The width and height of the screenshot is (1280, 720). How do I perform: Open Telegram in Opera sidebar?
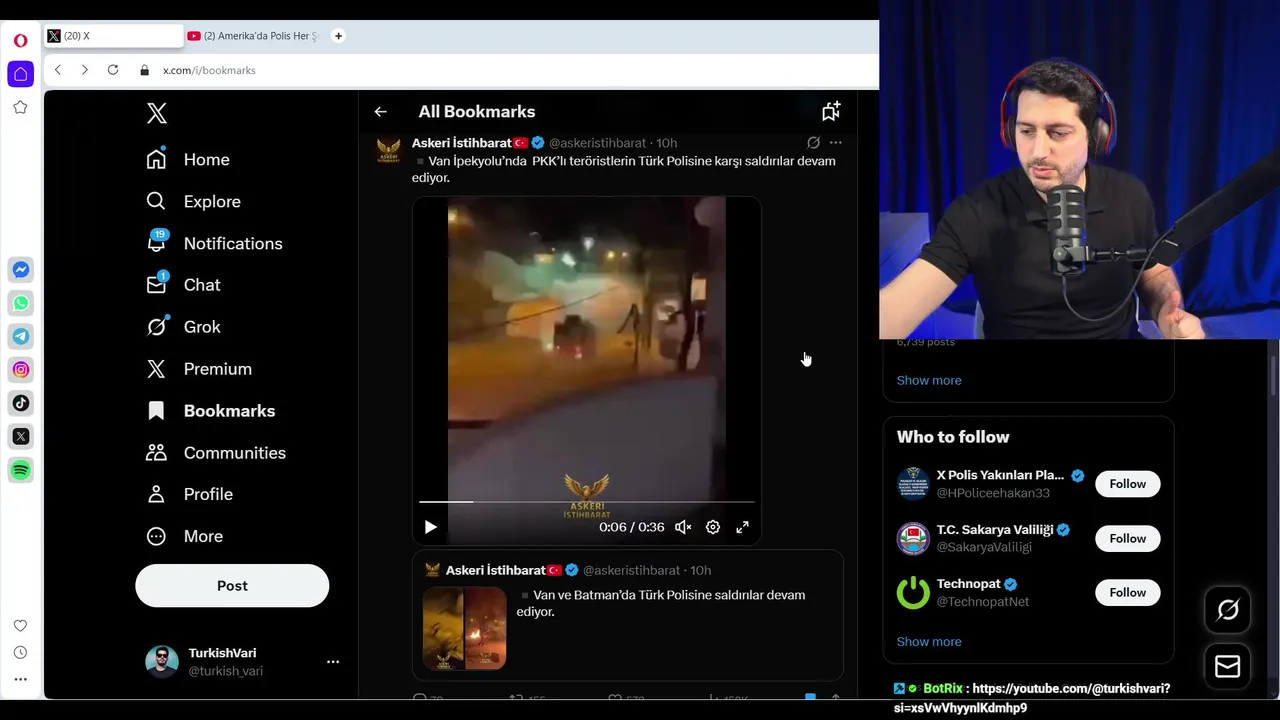[x=21, y=336]
